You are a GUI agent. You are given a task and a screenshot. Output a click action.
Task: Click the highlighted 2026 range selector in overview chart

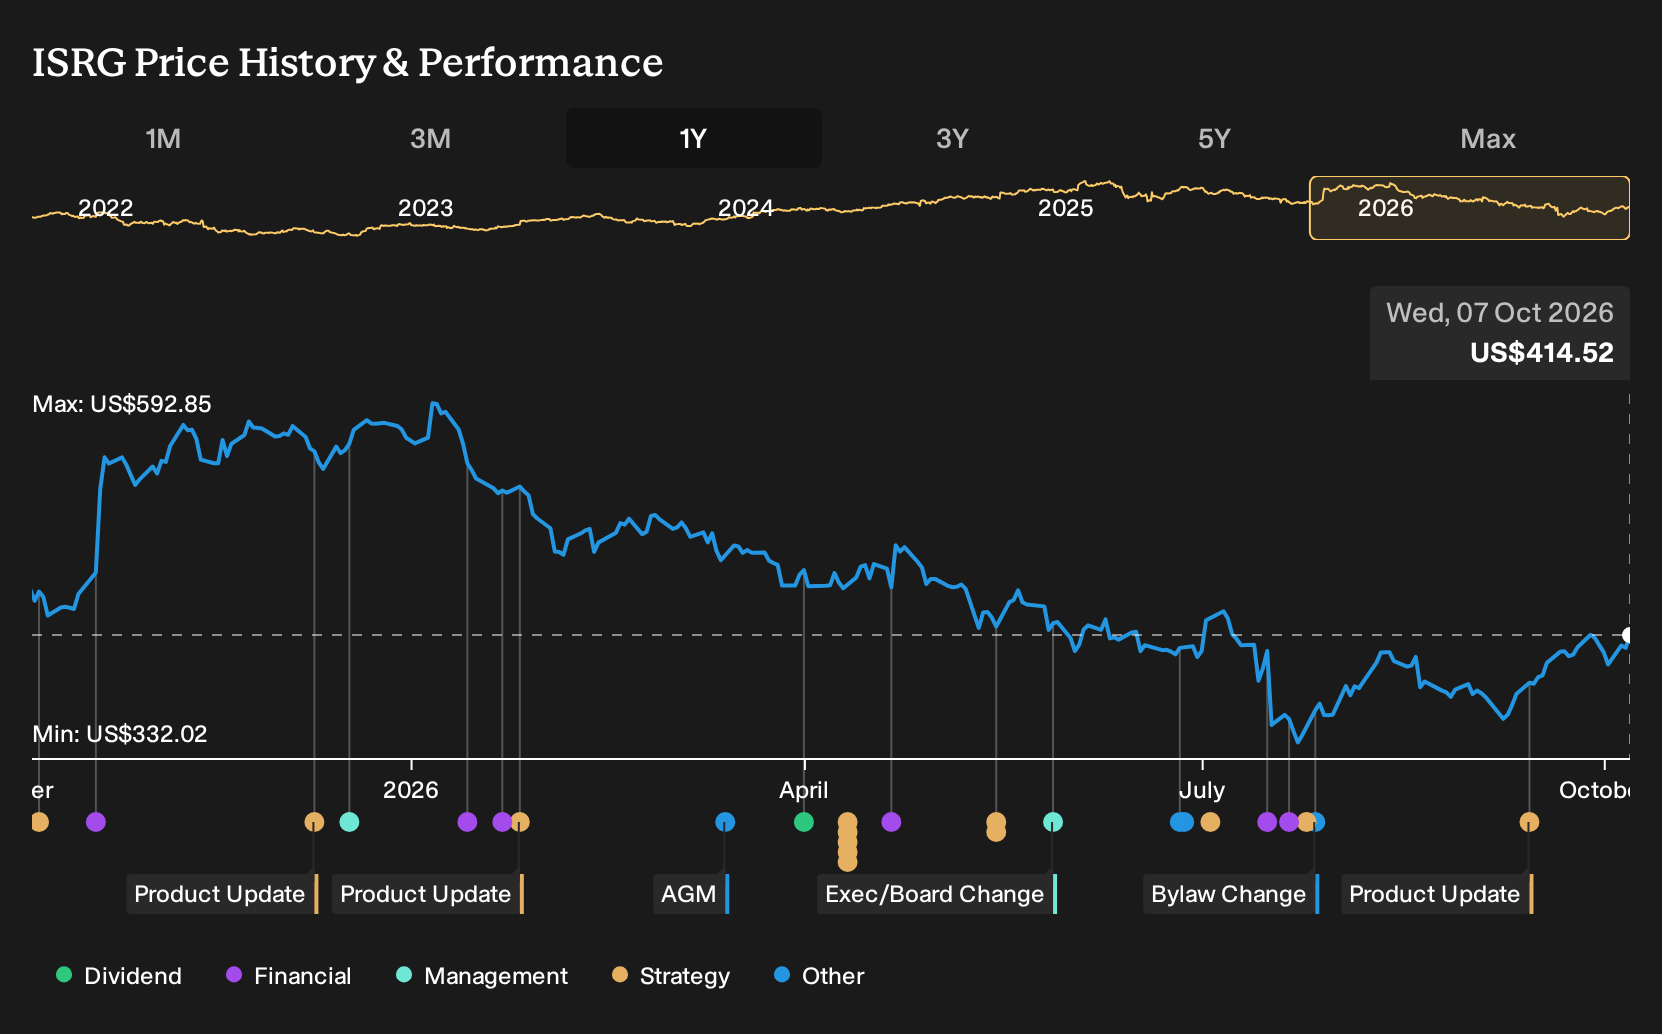coord(1469,208)
